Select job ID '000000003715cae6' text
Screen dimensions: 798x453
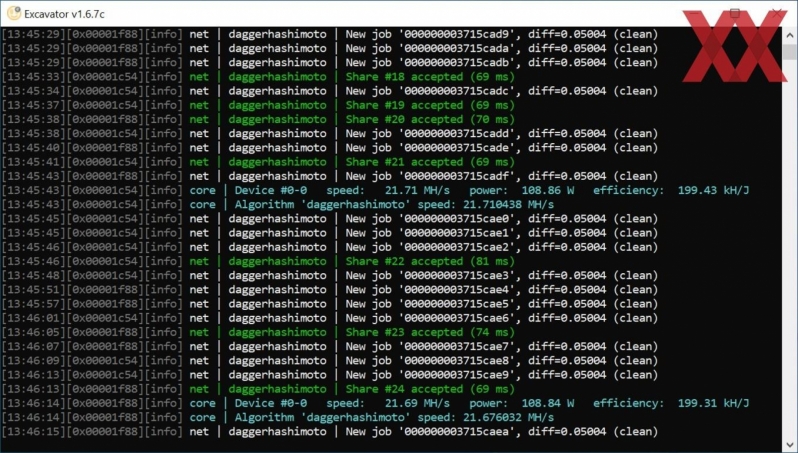tap(461, 318)
